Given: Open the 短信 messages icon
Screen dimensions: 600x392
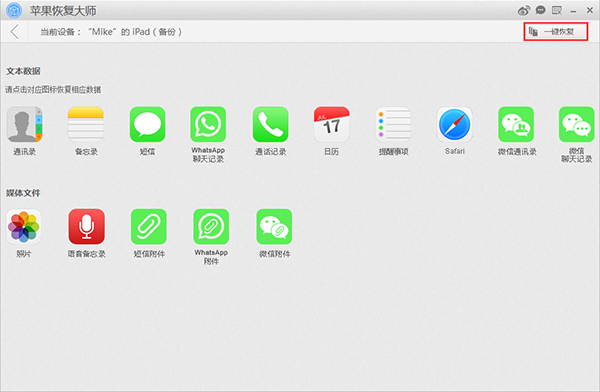Looking at the screenshot, I should (x=147, y=124).
